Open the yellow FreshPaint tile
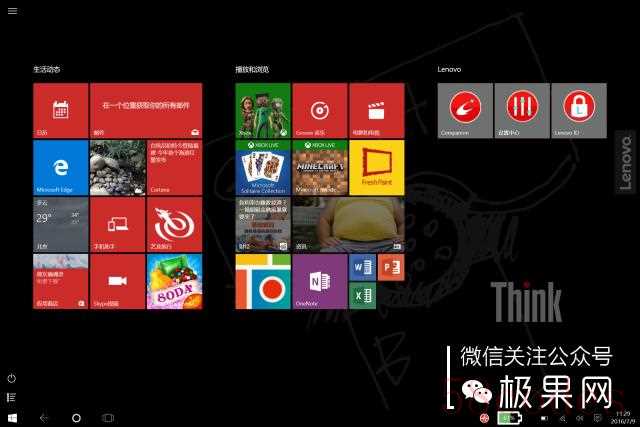This screenshot has height=427, width=640. click(377, 167)
